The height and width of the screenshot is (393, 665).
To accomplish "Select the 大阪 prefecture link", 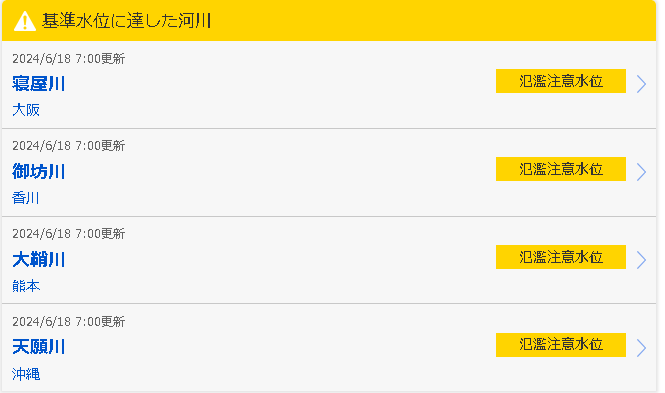I will click(x=26, y=110).
